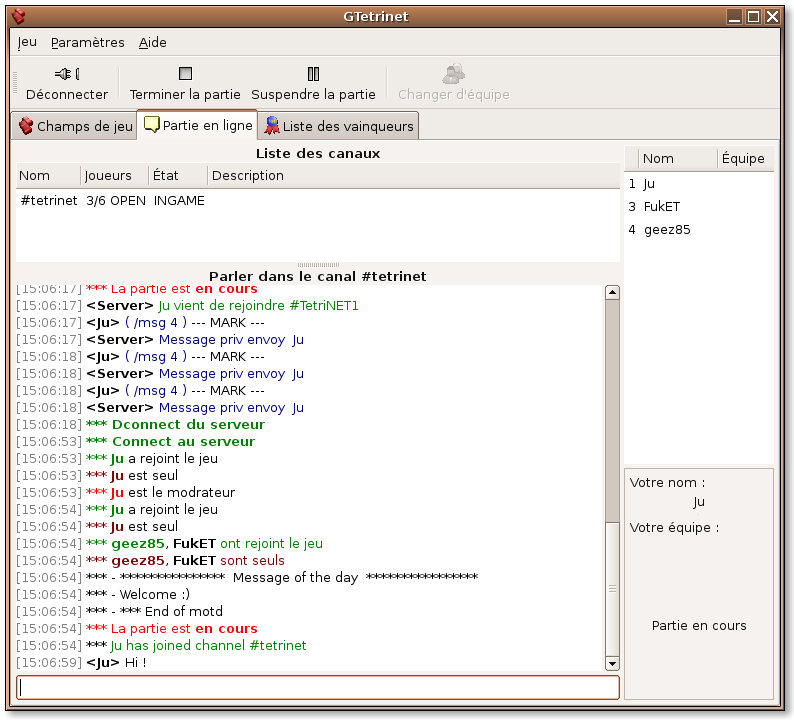
Task: Click the Terminer la partie label
Action: pyautogui.click(x=185, y=95)
